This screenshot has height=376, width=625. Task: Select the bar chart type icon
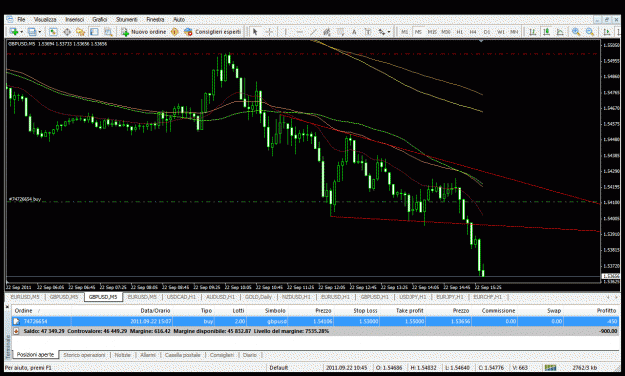click(x=532, y=31)
